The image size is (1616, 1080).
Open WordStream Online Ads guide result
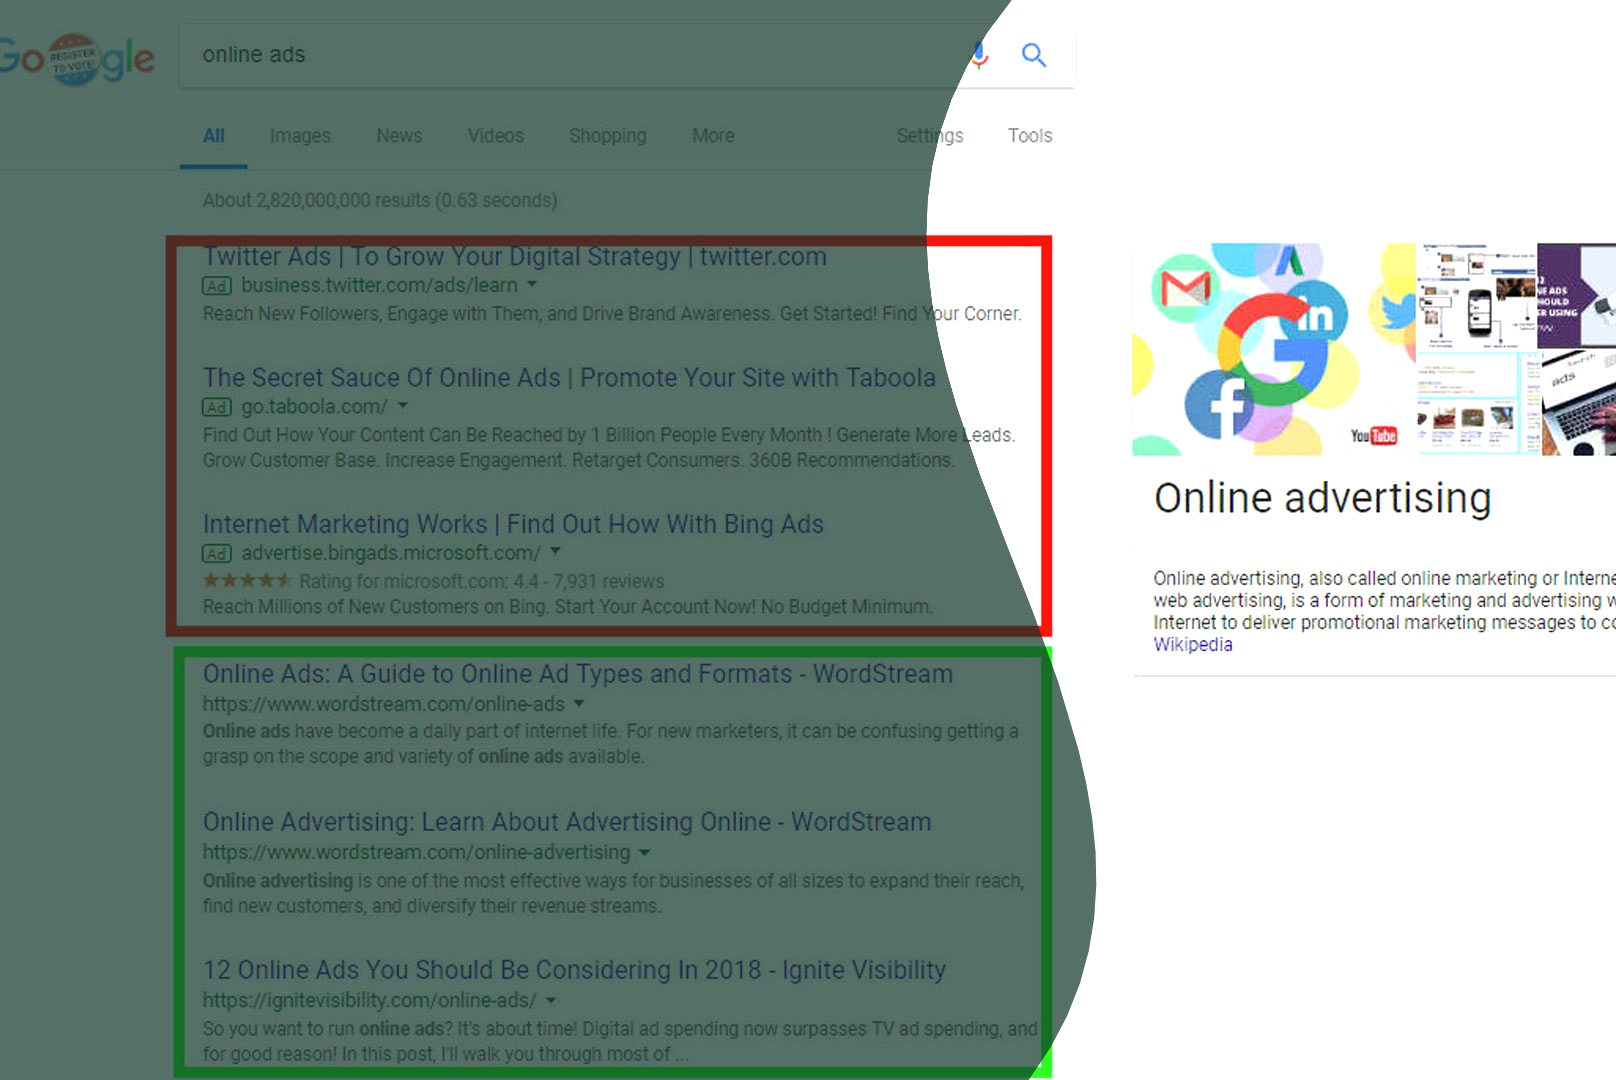tap(578, 674)
